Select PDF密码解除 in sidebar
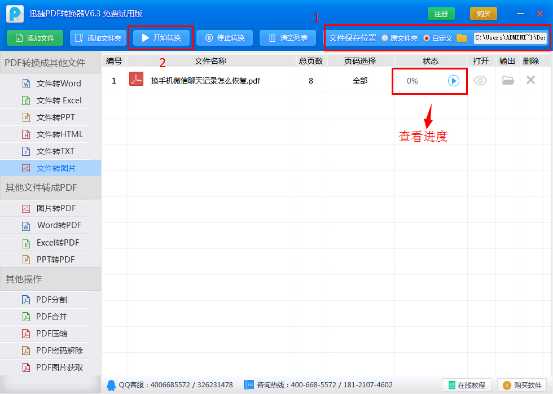The width and height of the screenshot is (553, 394). 51,351
